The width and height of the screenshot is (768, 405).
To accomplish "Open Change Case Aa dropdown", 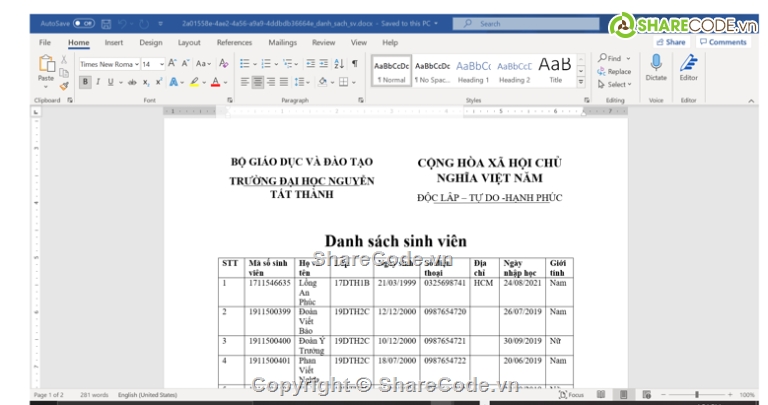I will coord(203,64).
